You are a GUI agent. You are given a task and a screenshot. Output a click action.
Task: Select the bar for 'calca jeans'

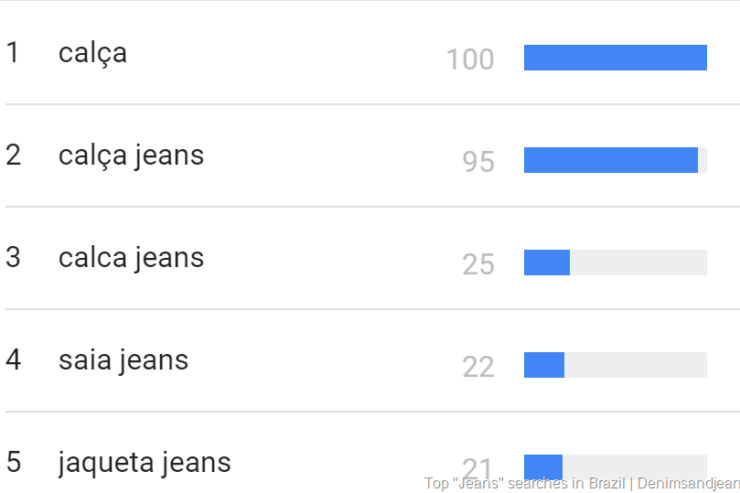547,262
